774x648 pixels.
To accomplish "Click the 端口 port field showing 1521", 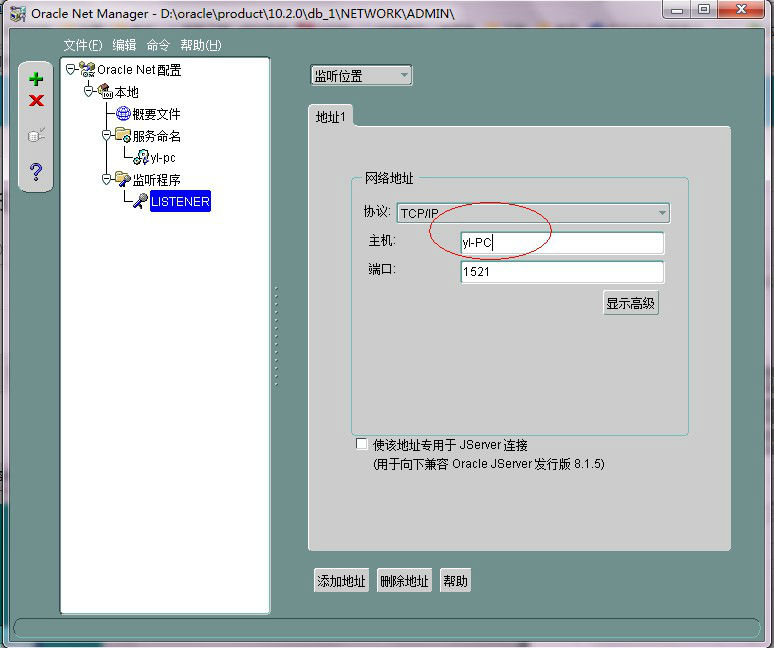I will [x=562, y=272].
